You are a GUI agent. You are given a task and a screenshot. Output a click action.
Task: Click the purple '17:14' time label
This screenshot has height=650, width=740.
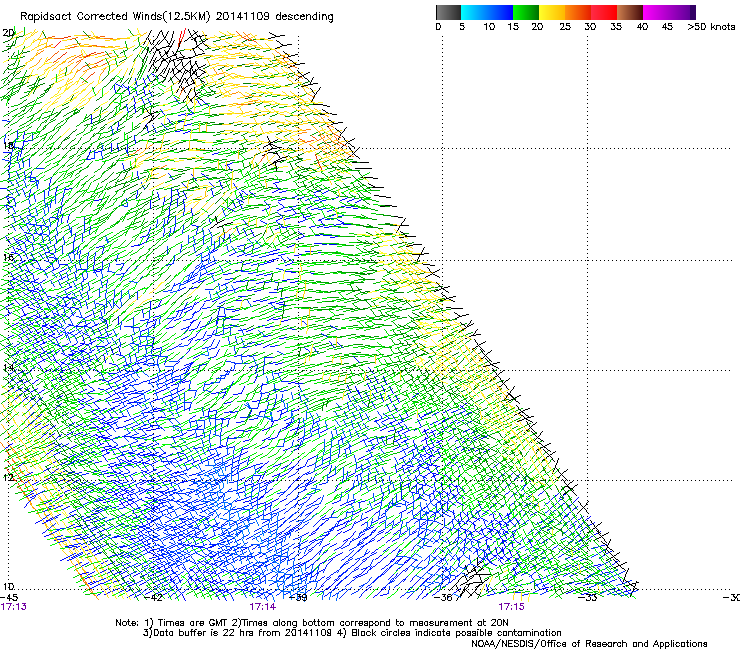[262, 607]
